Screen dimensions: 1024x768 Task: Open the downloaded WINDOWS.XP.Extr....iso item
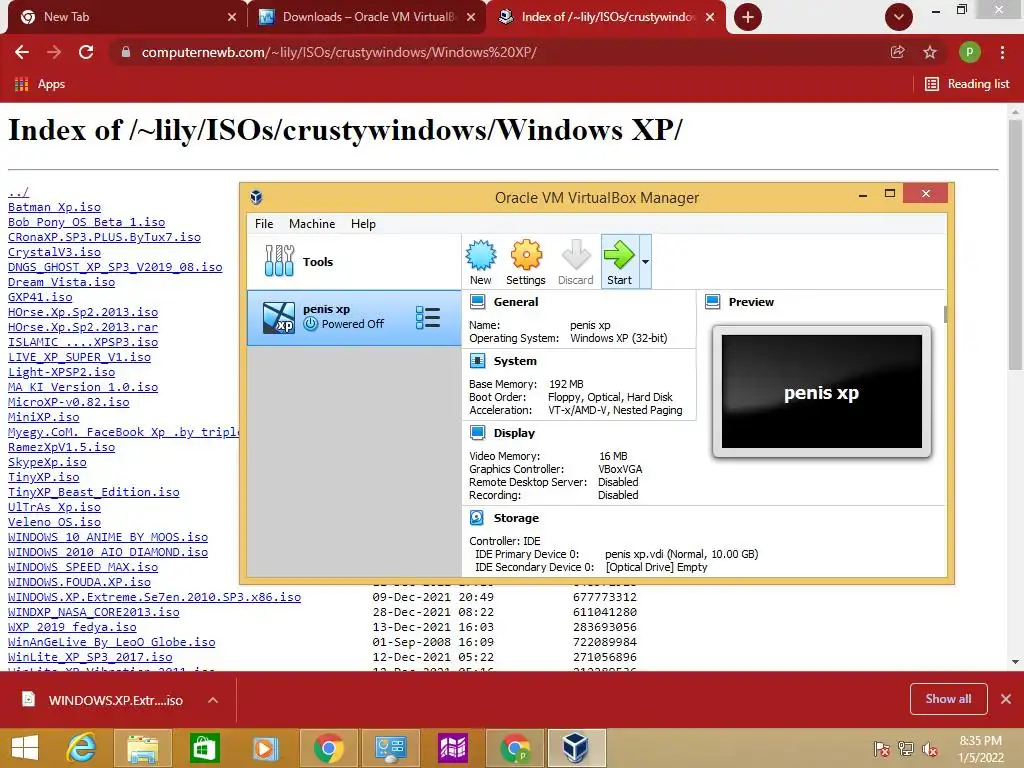[x=104, y=700]
